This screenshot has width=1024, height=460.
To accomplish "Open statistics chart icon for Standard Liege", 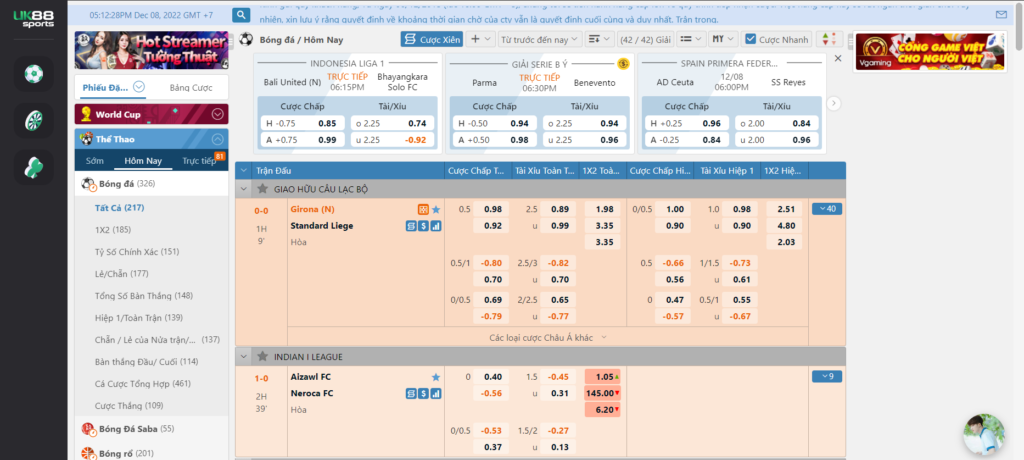I will click(x=436, y=226).
